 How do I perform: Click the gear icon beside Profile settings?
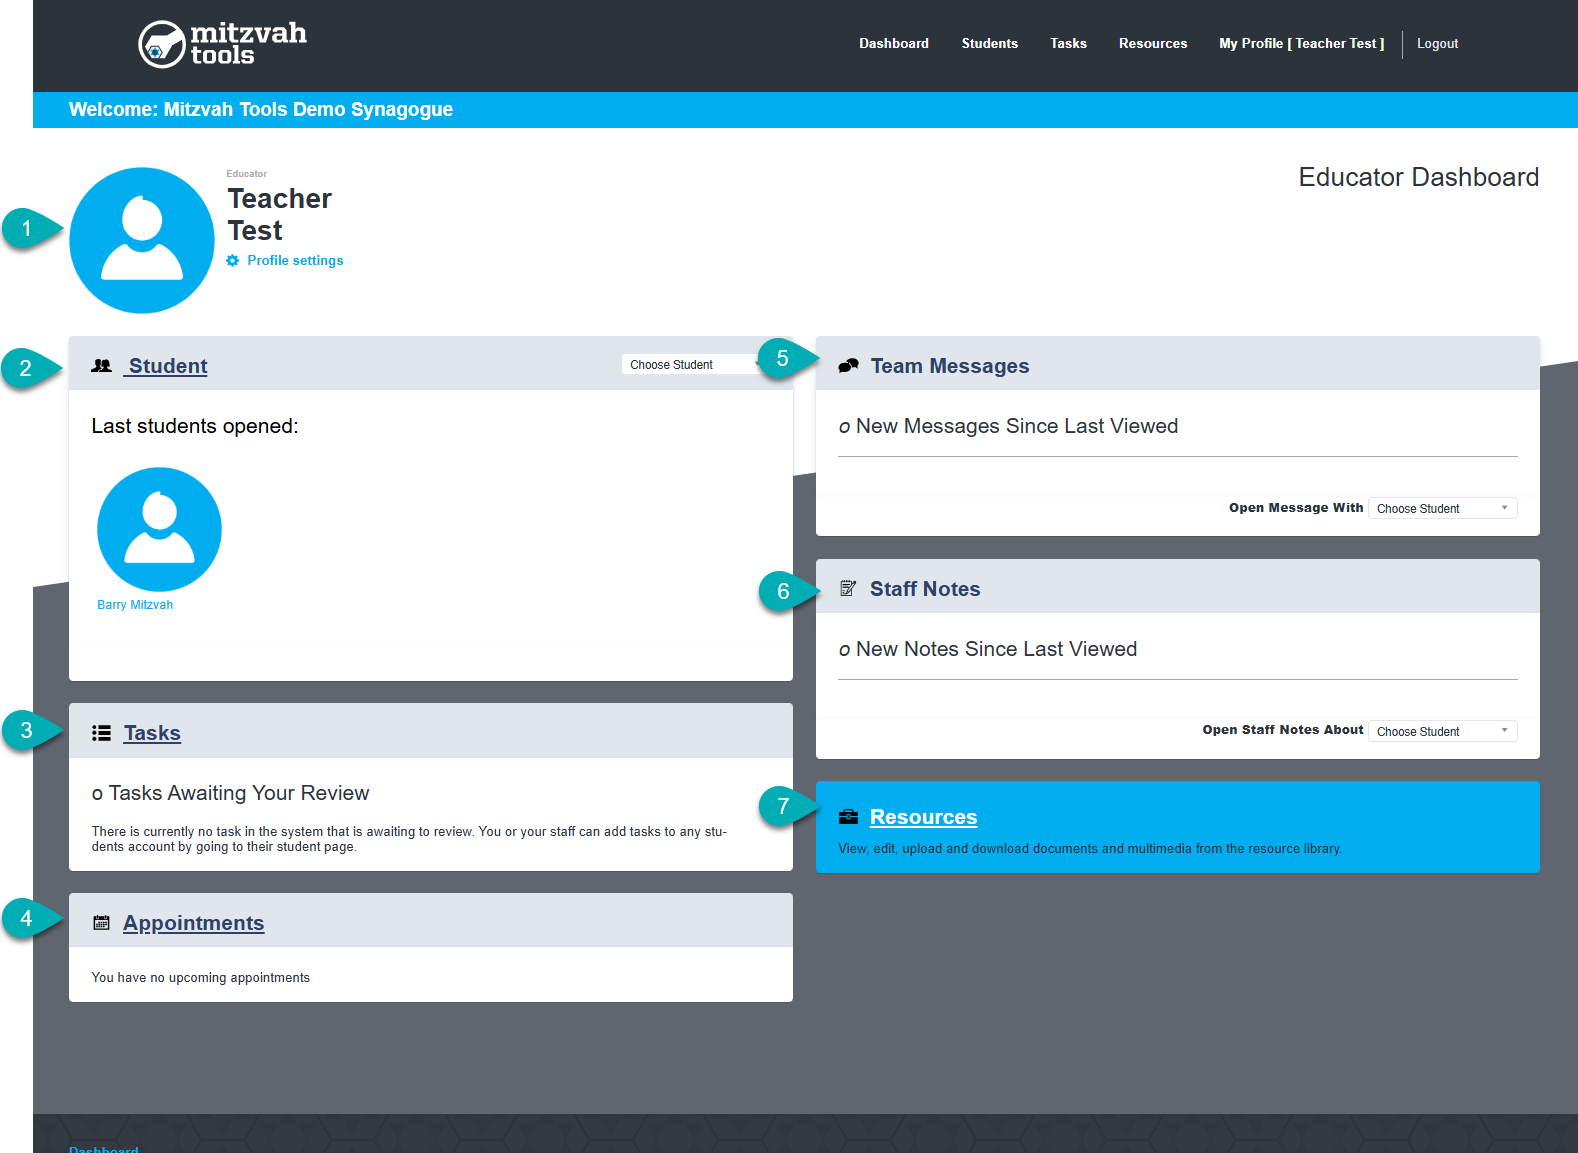point(233,261)
